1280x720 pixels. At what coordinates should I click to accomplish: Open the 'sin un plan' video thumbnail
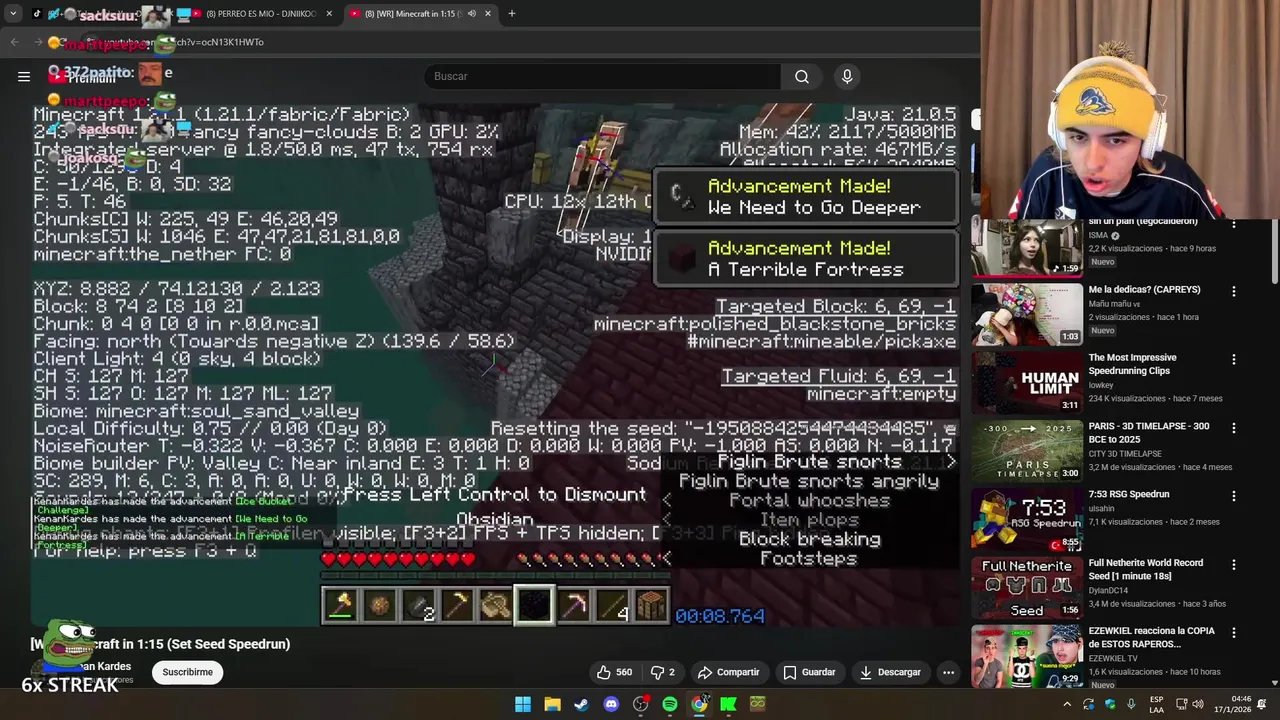(x=1027, y=248)
